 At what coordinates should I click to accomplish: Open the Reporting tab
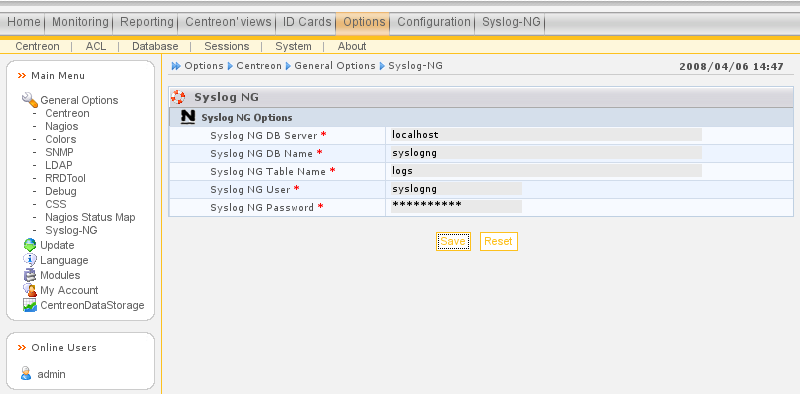pyautogui.click(x=147, y=22)
